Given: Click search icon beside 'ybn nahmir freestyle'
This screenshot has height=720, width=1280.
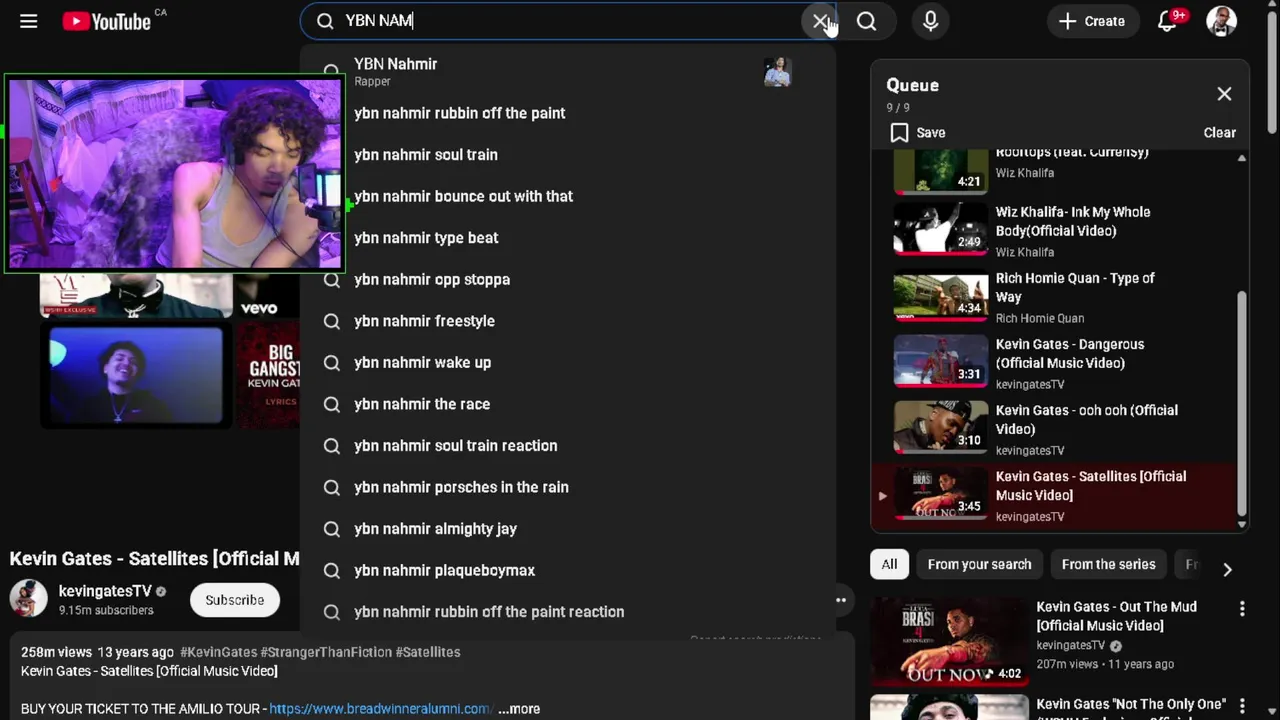Looking at the screenshot, I should coord(332,321).
